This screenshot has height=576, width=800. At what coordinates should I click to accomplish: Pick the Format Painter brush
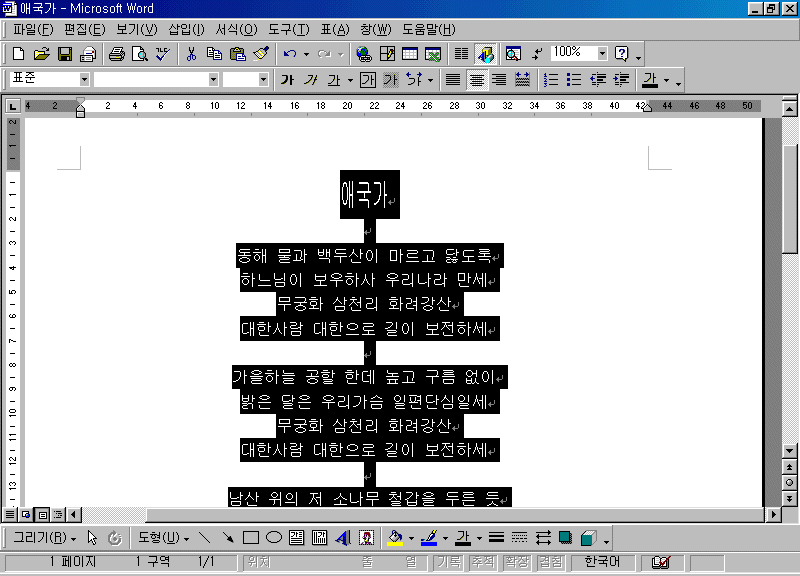261,54
